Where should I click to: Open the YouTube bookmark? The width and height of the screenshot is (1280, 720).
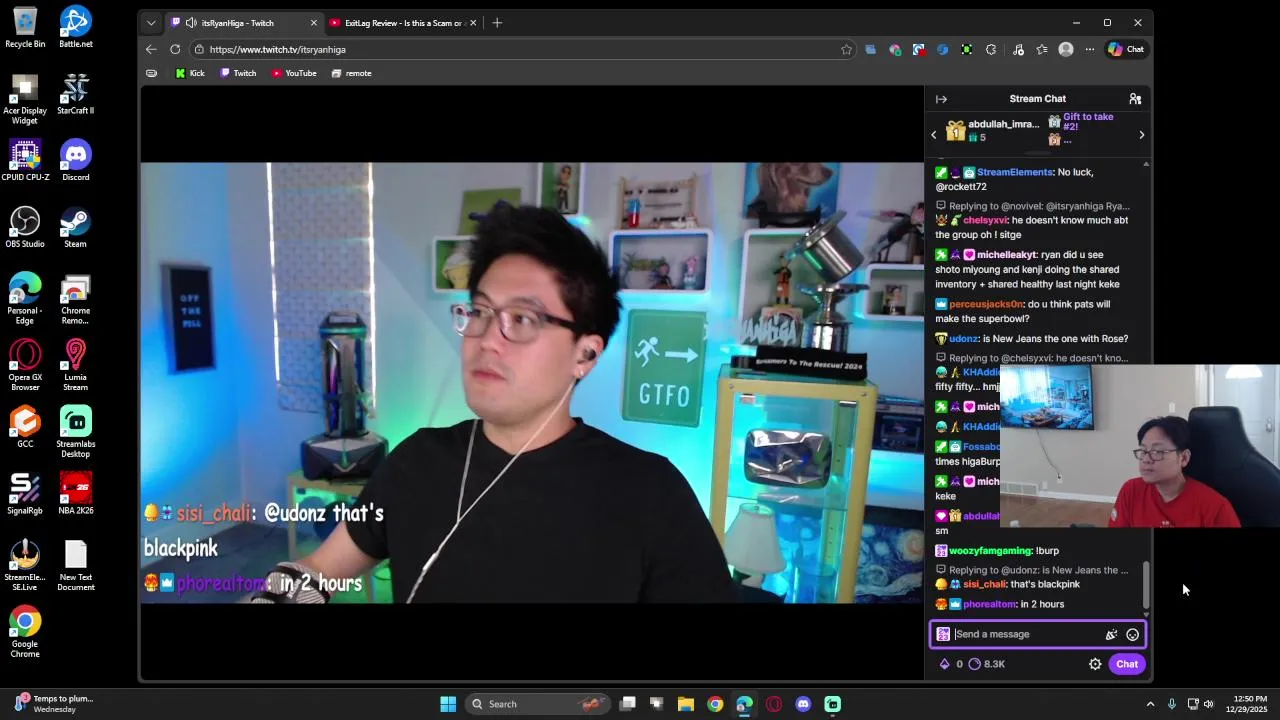(294, 73)
